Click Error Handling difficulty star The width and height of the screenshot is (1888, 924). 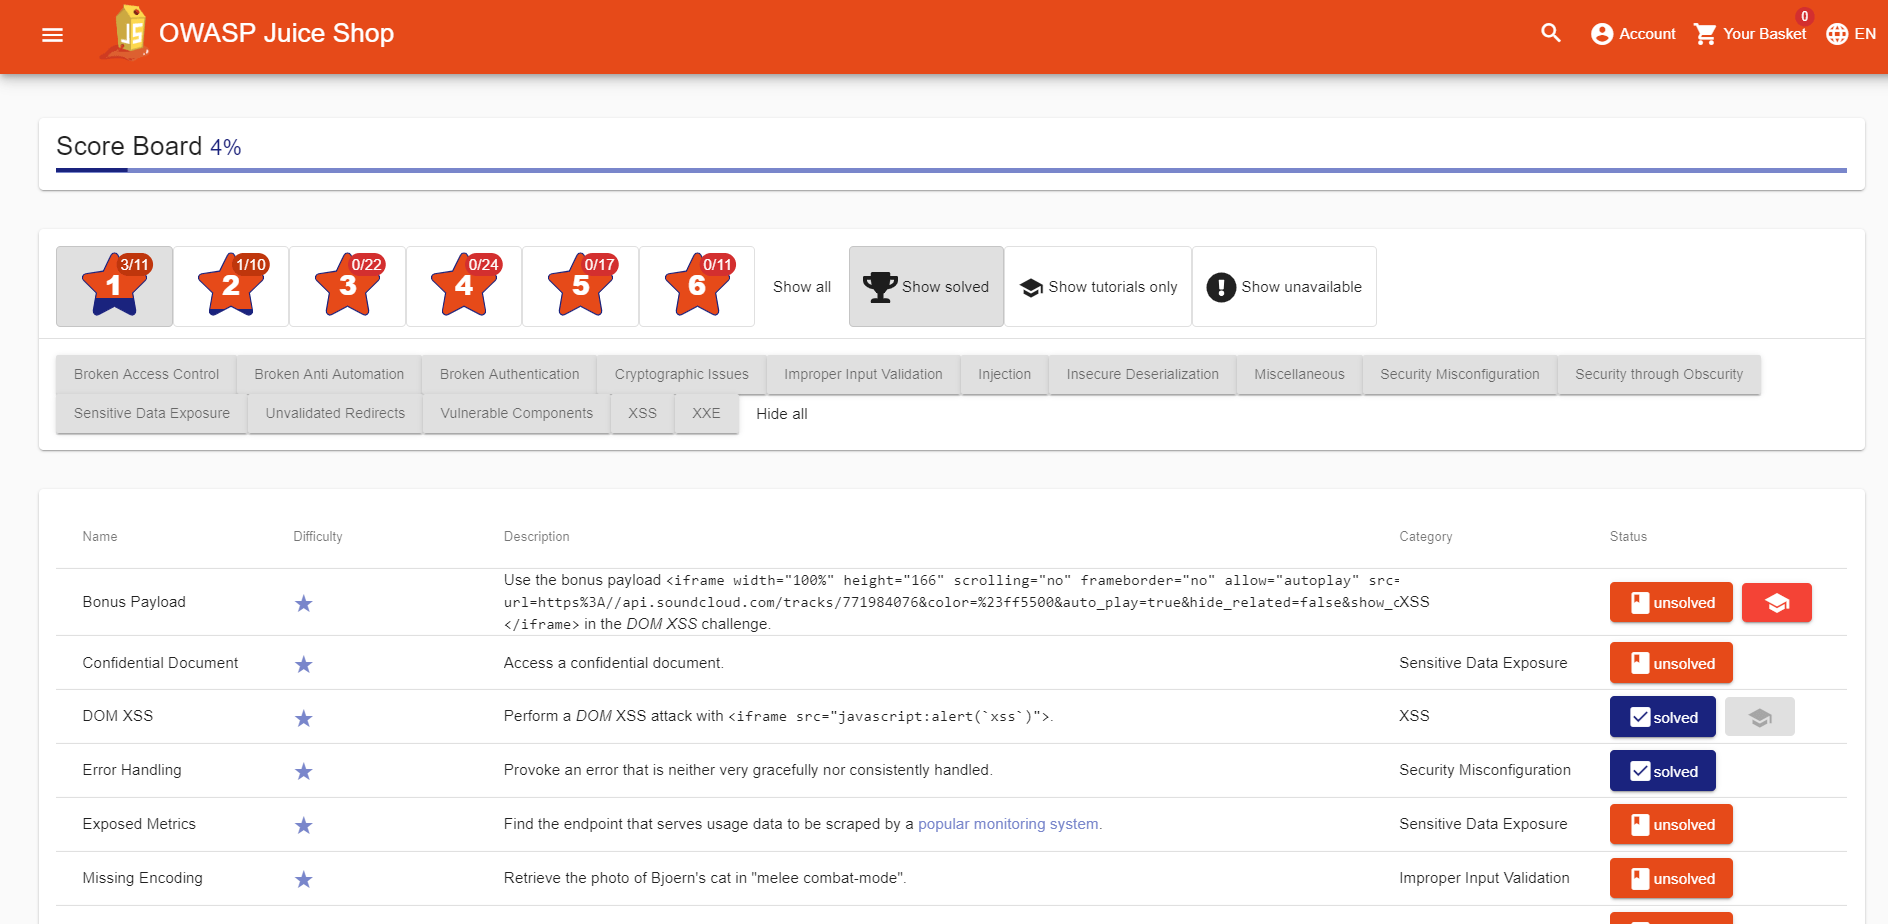(x=304, y=771)
